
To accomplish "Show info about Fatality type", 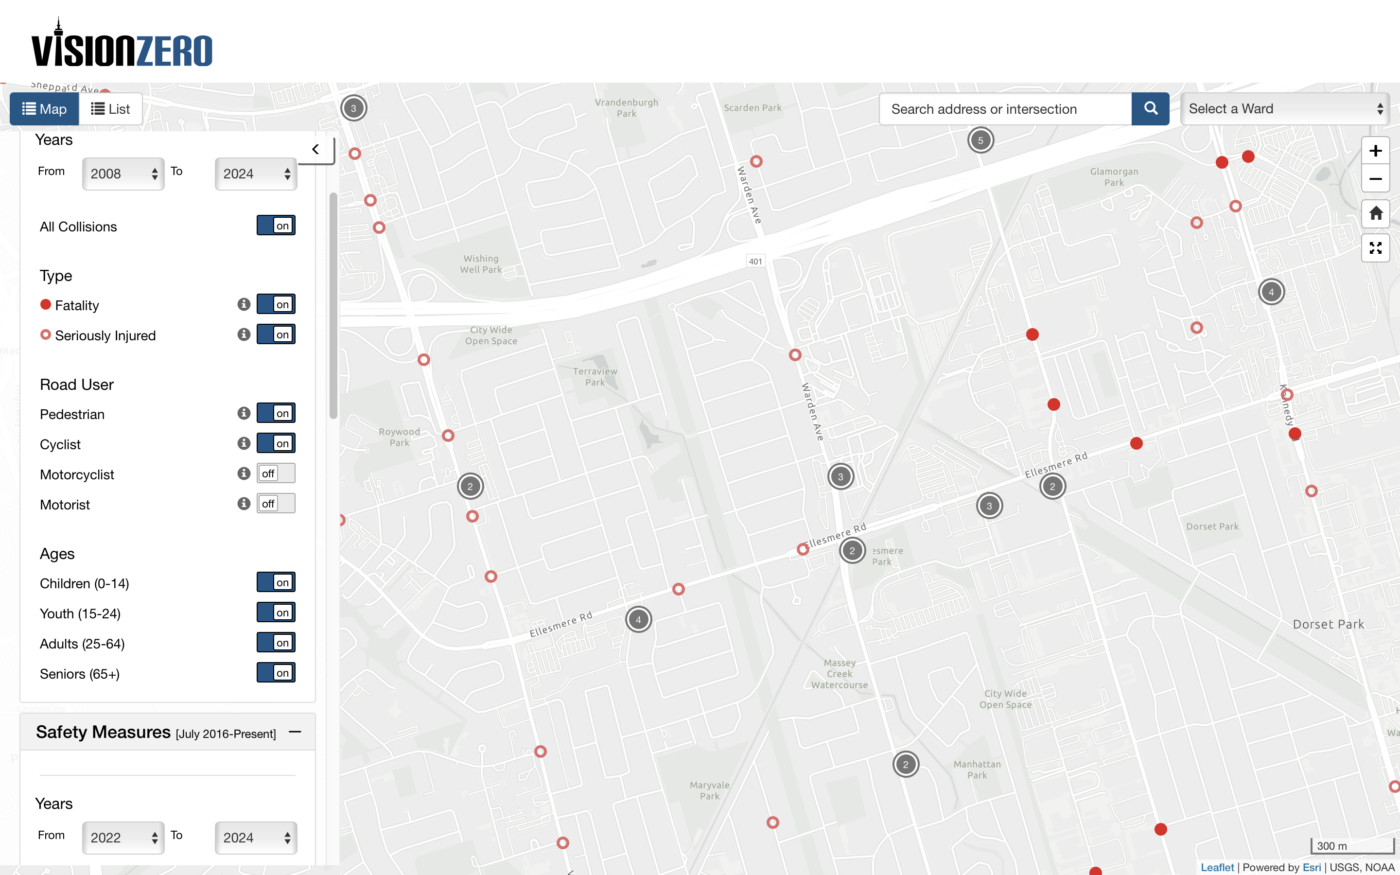I will [x=243, y=304].
